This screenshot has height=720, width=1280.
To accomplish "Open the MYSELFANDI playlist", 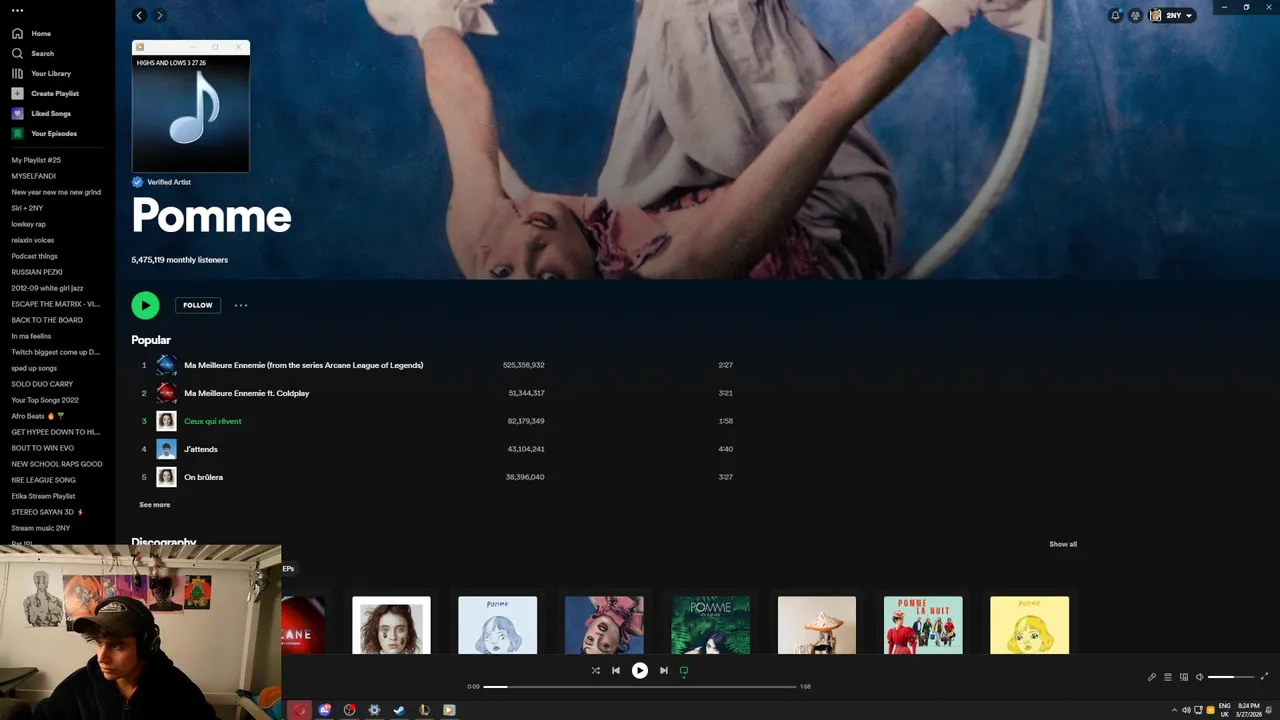I will (34, 176).
